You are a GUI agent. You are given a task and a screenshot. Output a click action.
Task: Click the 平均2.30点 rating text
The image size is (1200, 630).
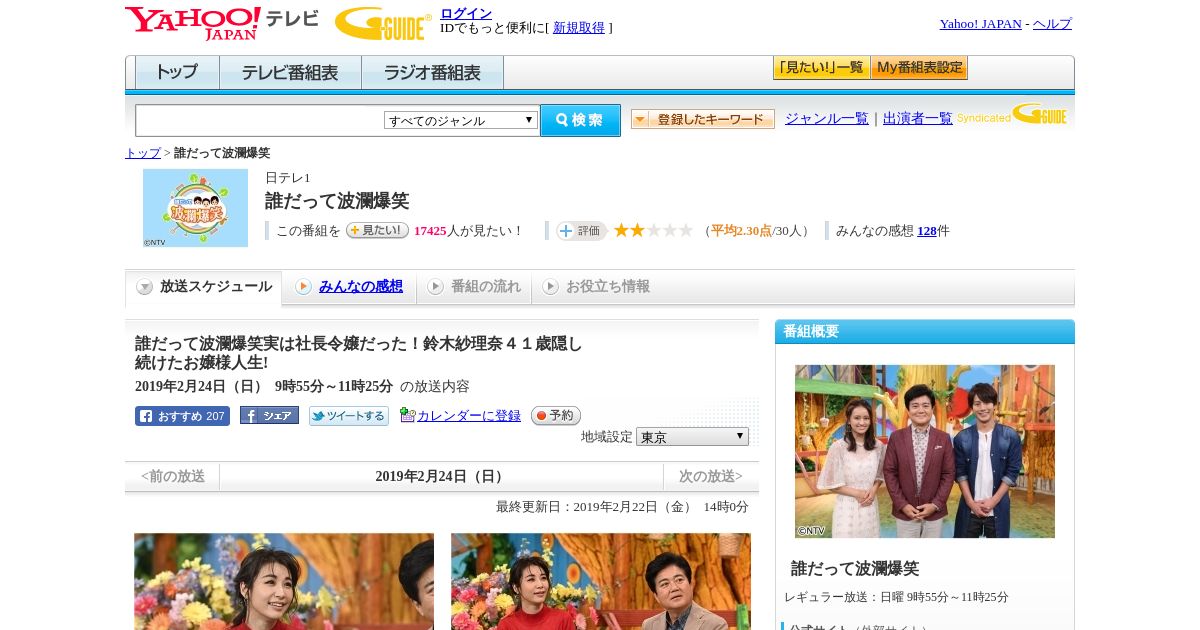click(741, 231)
